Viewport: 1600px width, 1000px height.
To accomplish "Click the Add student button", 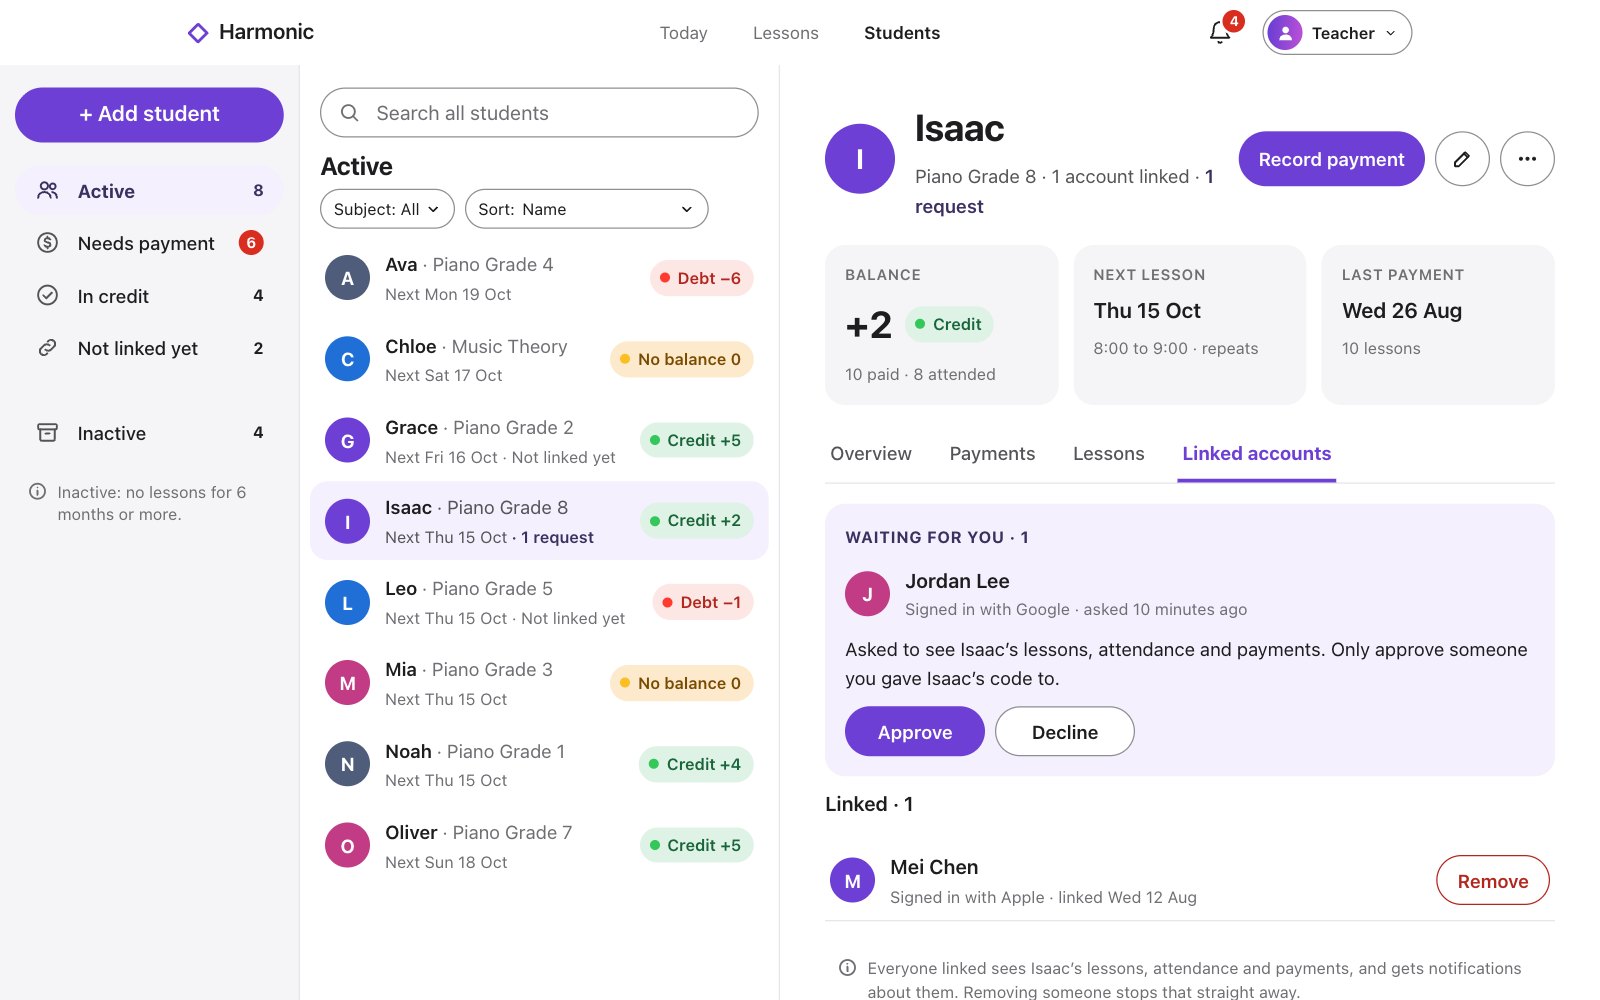I will click(x=149, y=114).
